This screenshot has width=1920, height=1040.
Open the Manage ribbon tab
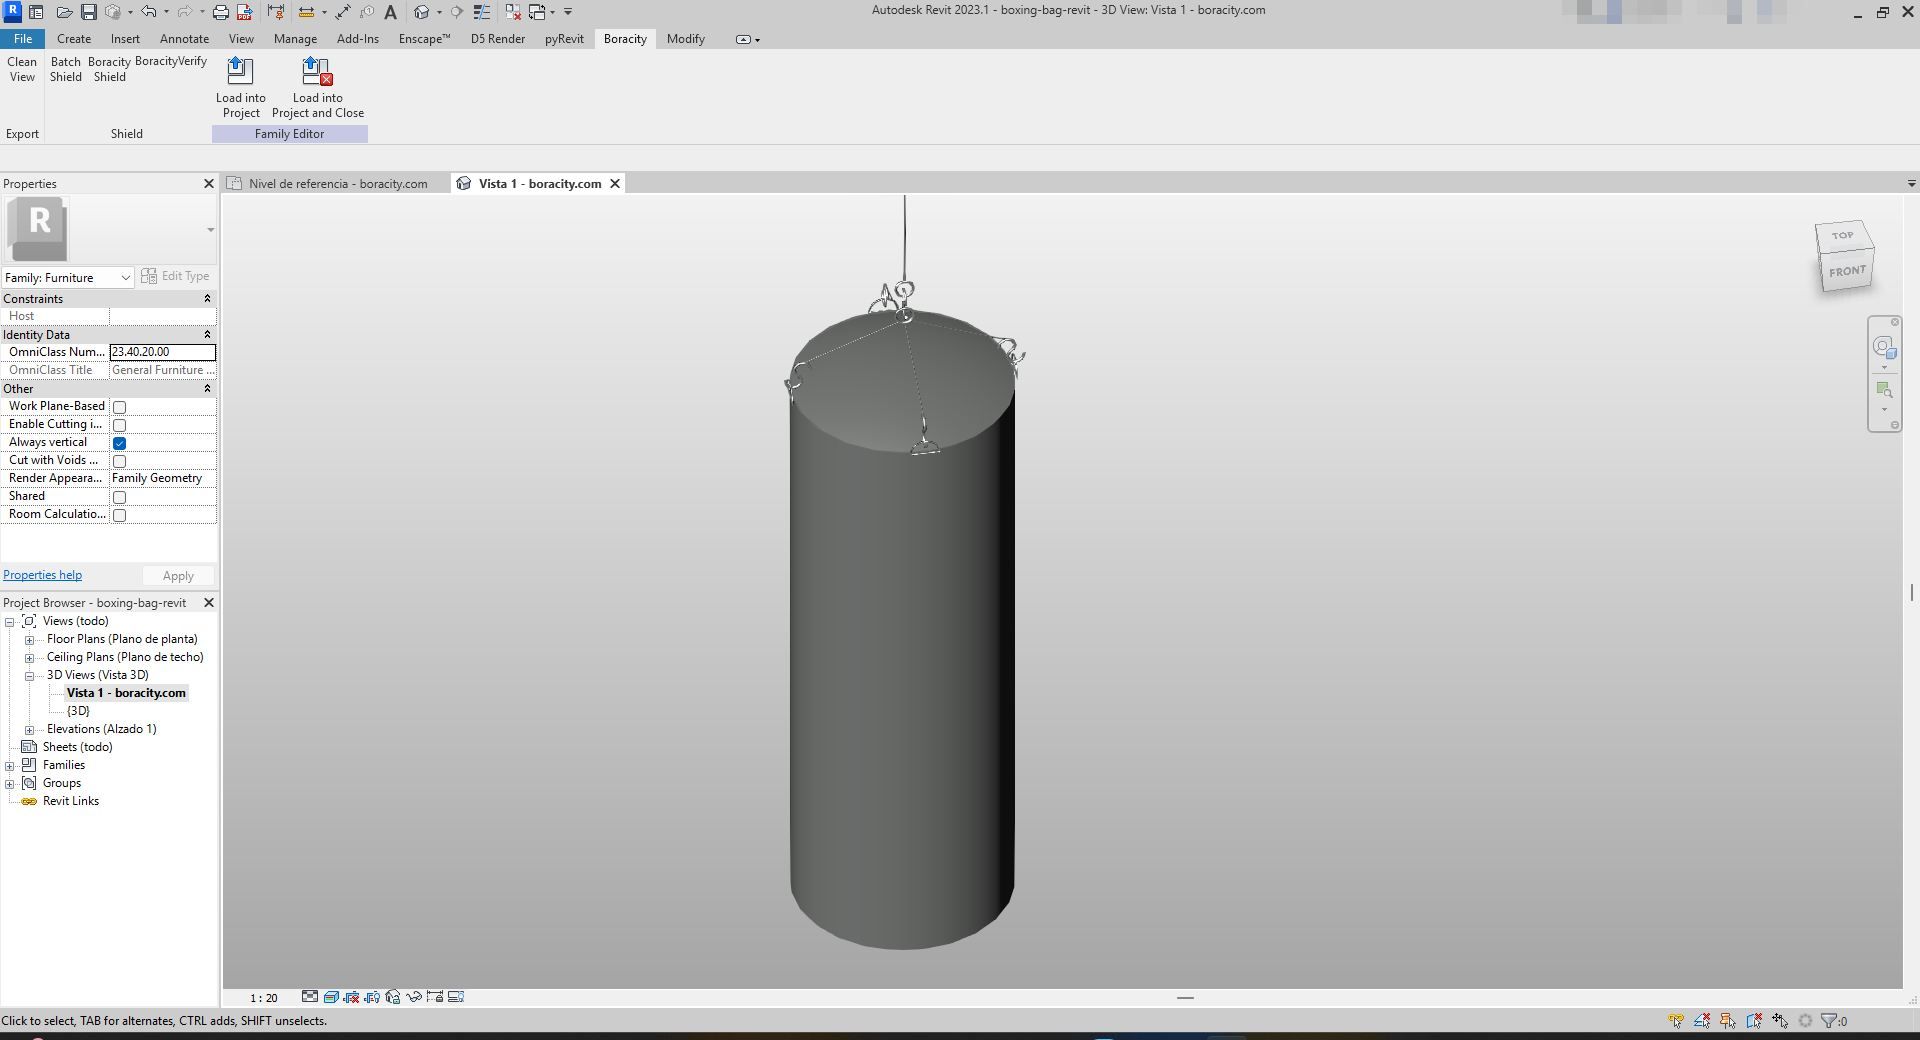(x=295, y=39)
